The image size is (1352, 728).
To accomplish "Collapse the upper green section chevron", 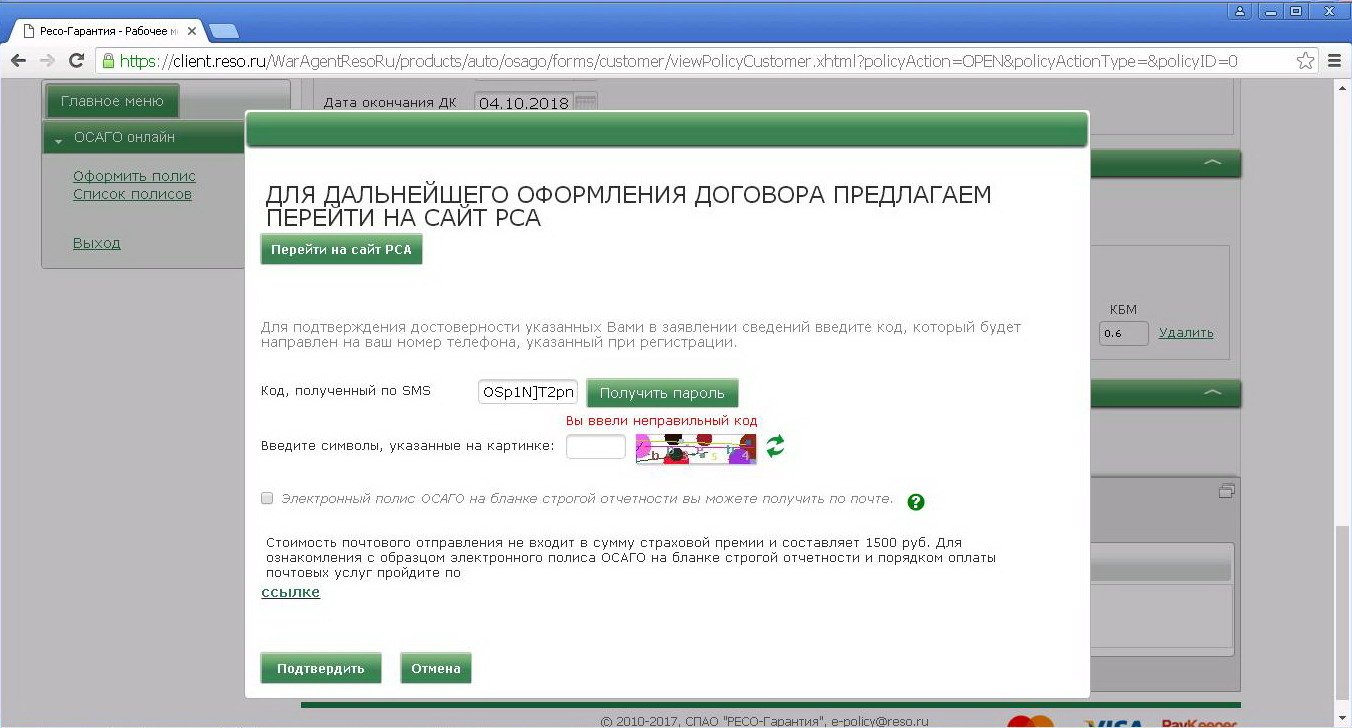I will pos(1212,162).
